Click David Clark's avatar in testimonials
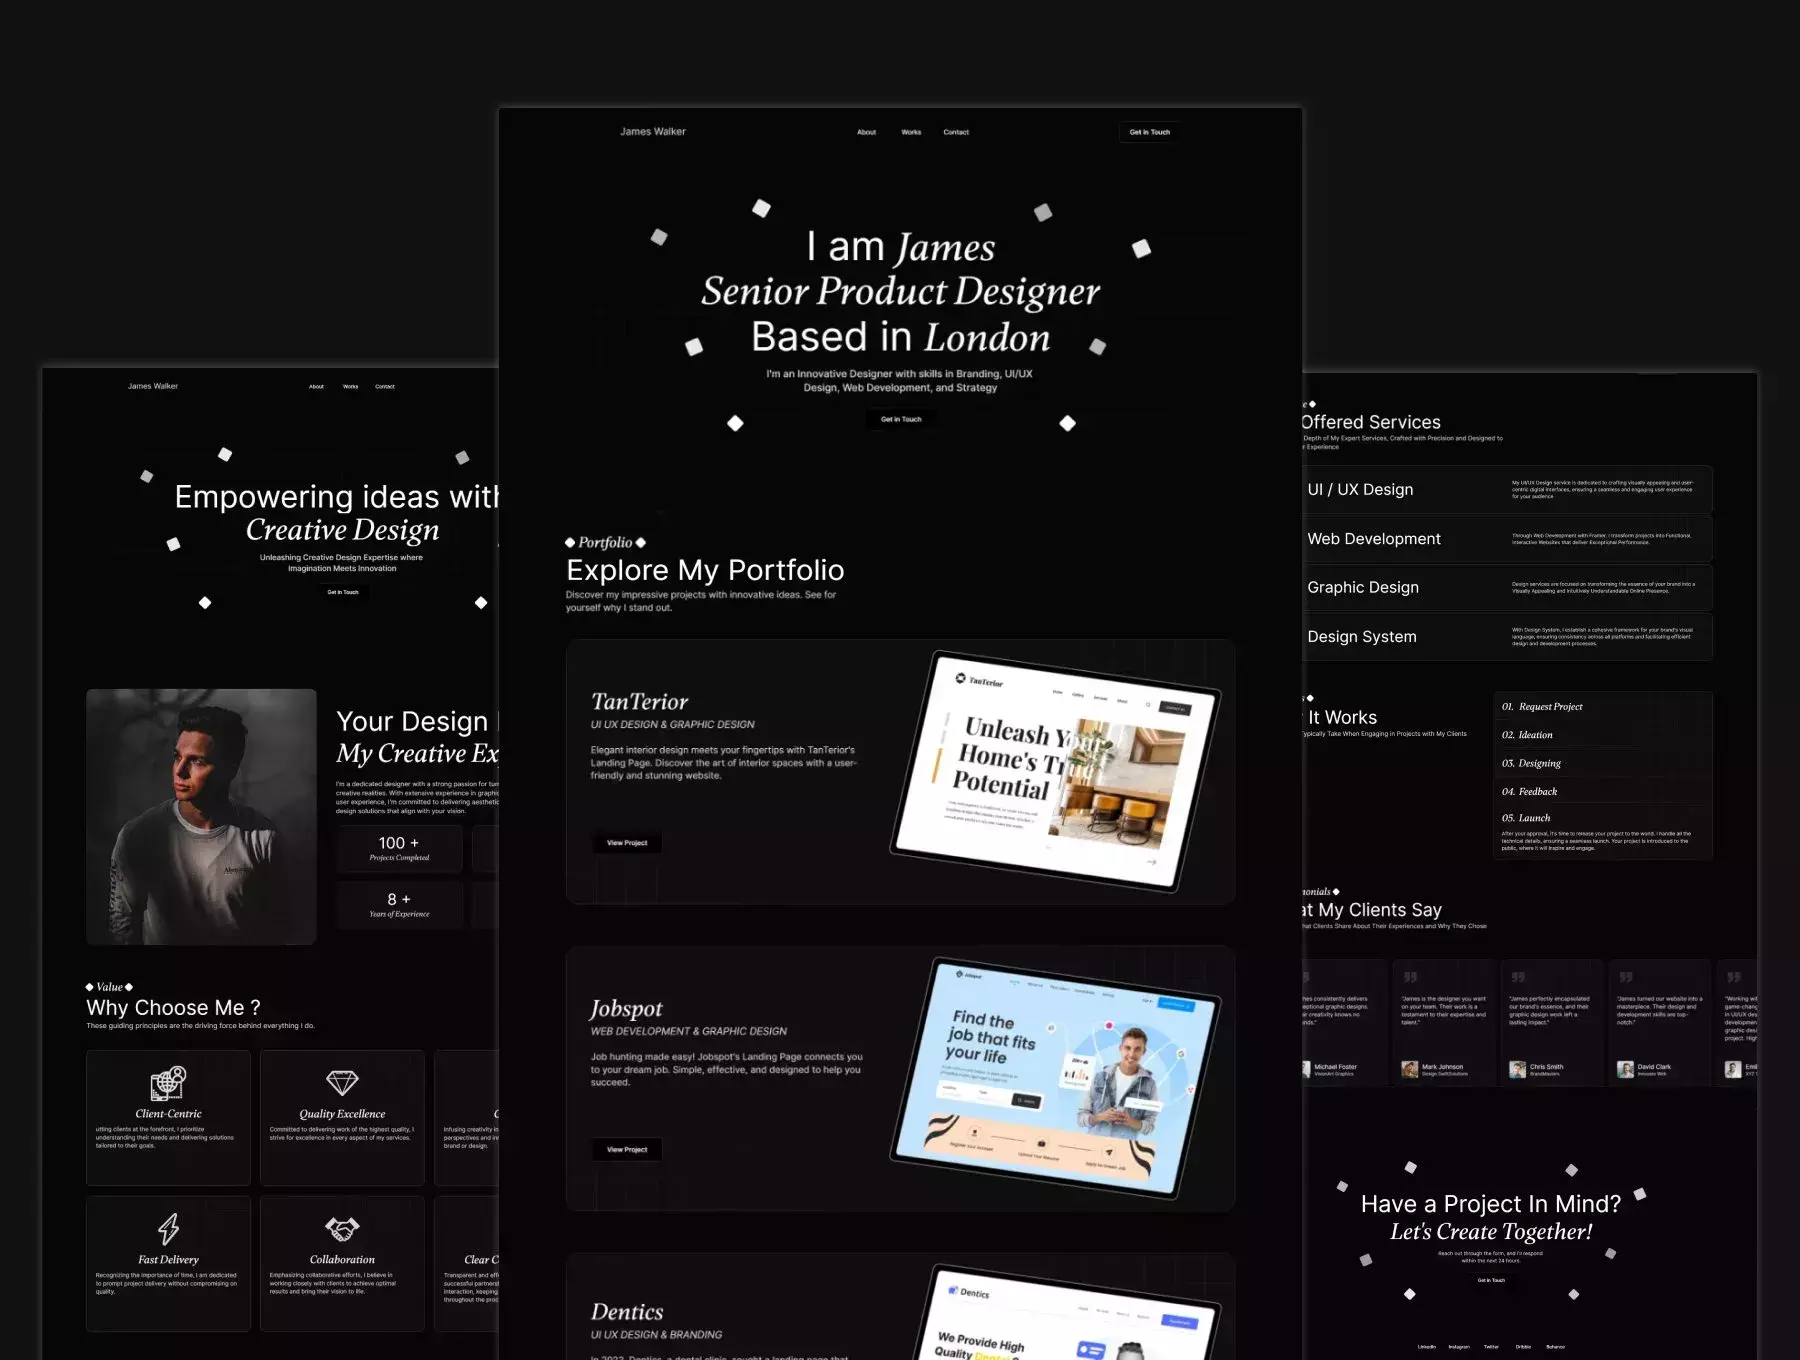 coord(1626,1069)
